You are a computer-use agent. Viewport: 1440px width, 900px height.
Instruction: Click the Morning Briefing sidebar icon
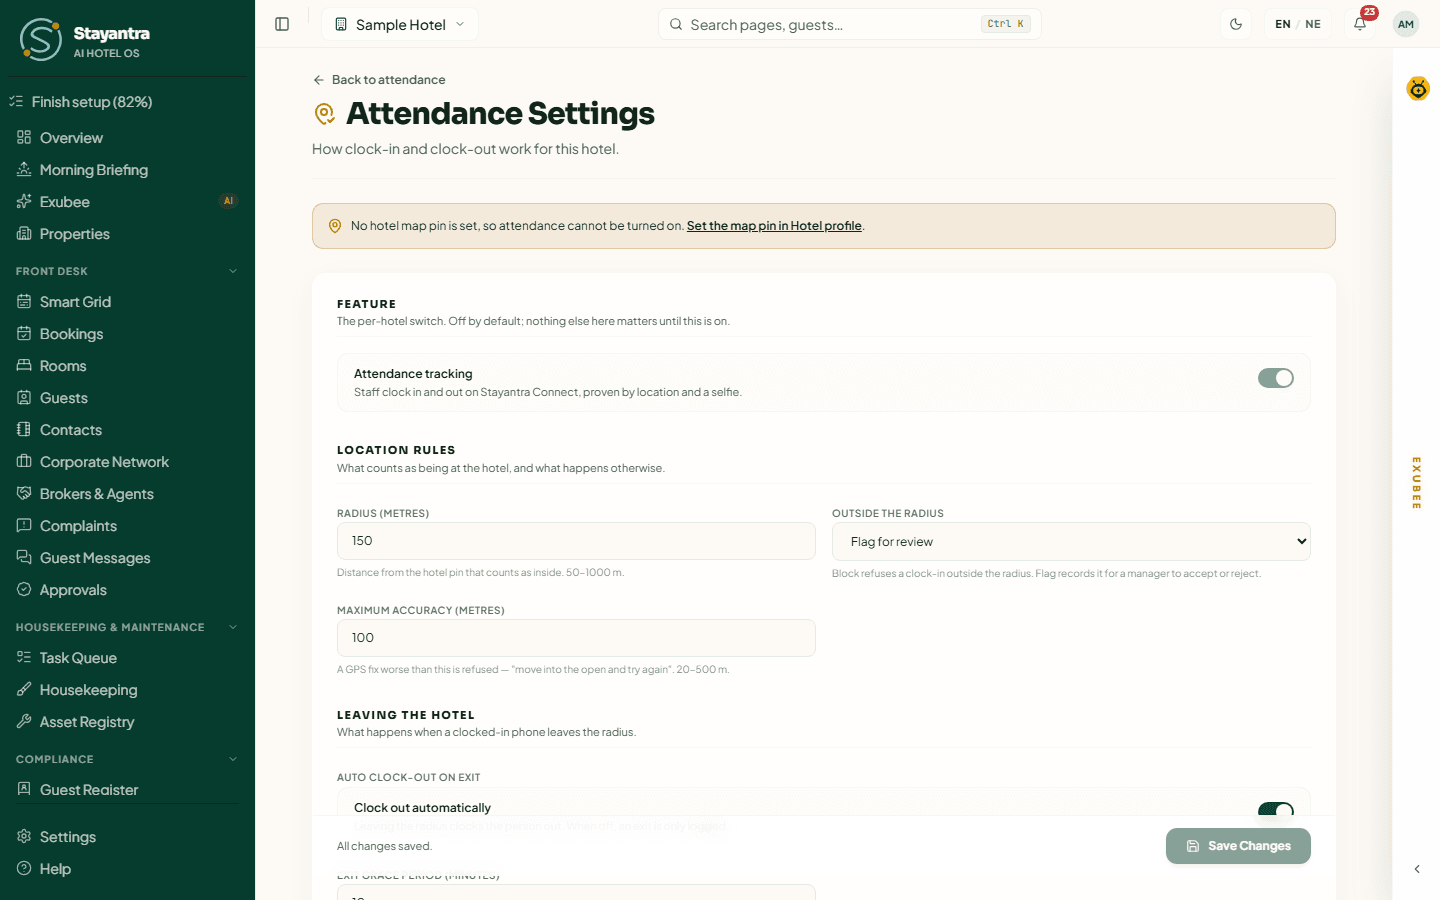24,169
